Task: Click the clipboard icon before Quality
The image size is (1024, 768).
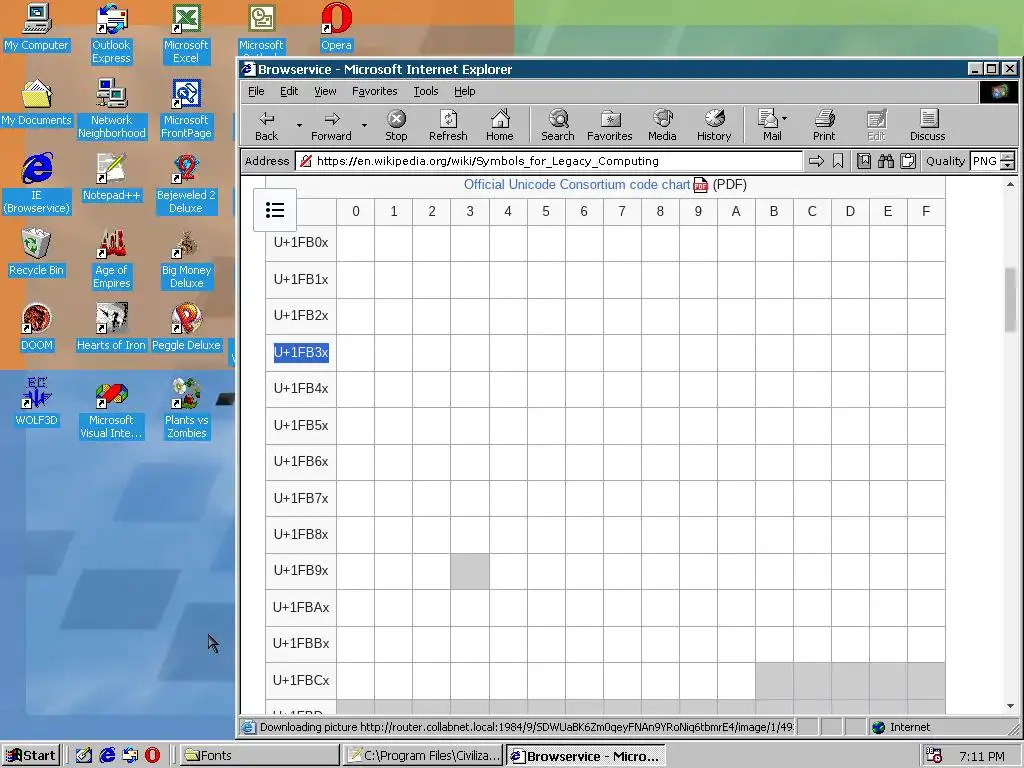Action: coord(907,161)
